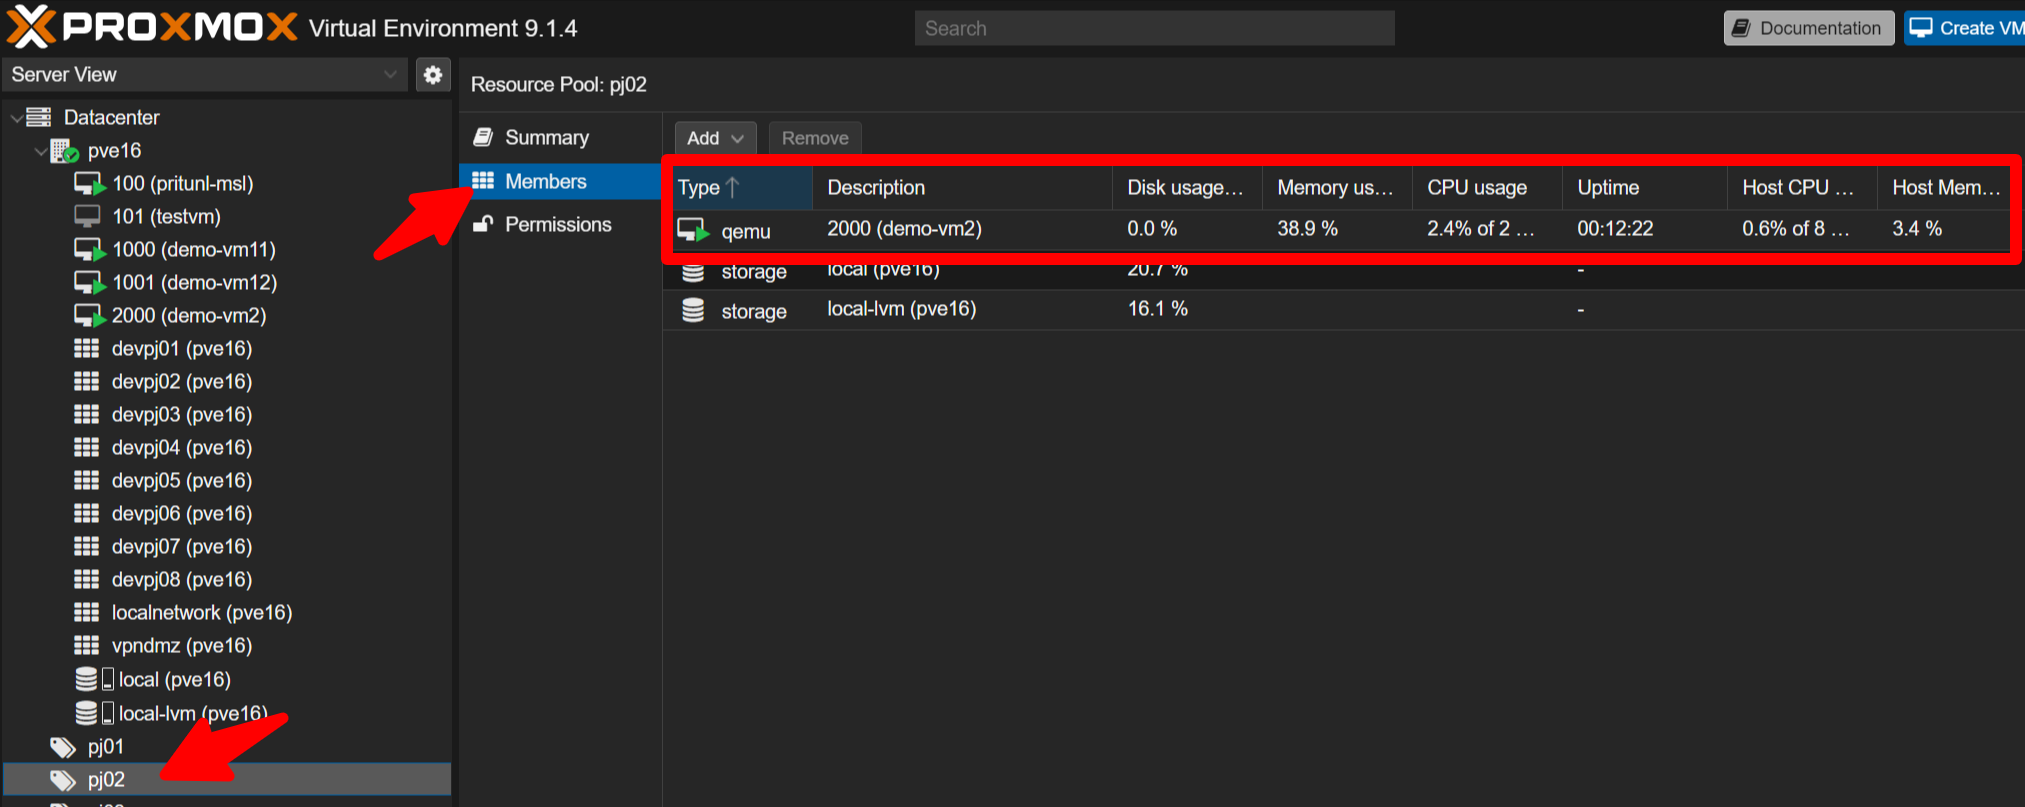Click the pj01 pool tag icon
This screenshot has width=2025, height=807.
tap(63, 747)
